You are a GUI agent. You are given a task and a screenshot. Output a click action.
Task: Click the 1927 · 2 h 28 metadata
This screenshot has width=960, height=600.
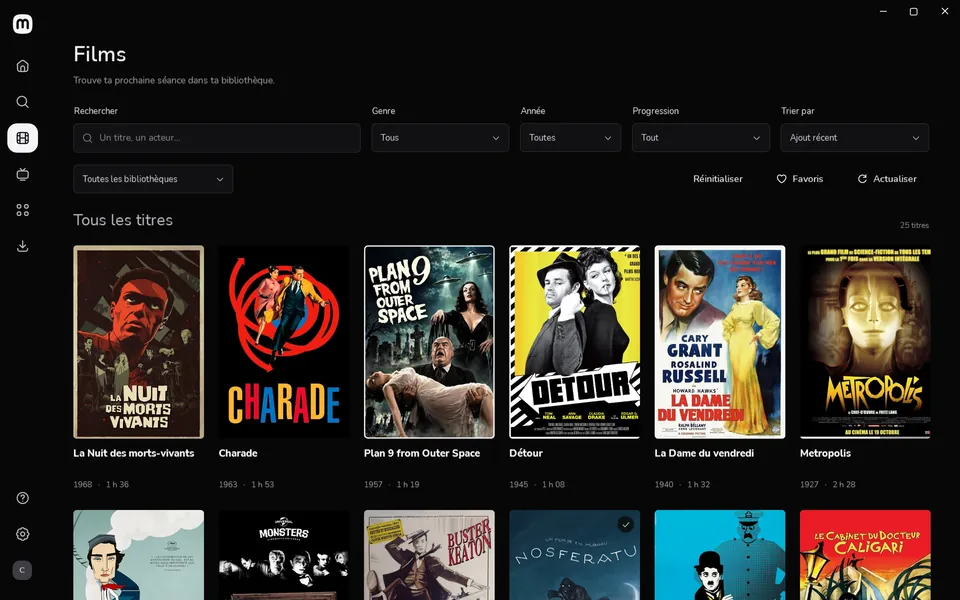pyautogui.click(x=828, y=484)
